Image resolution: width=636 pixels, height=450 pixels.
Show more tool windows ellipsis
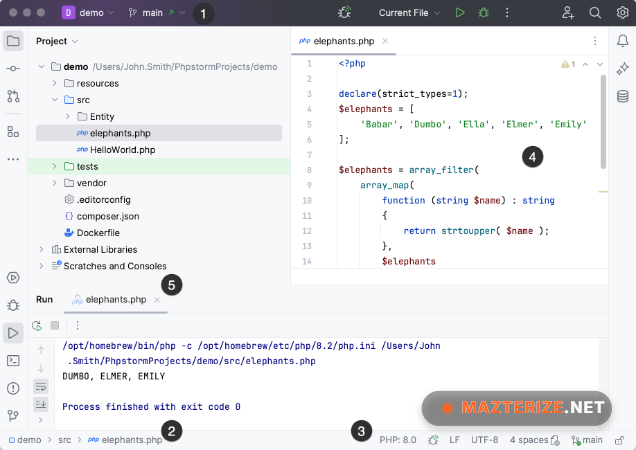coord(13,159)
